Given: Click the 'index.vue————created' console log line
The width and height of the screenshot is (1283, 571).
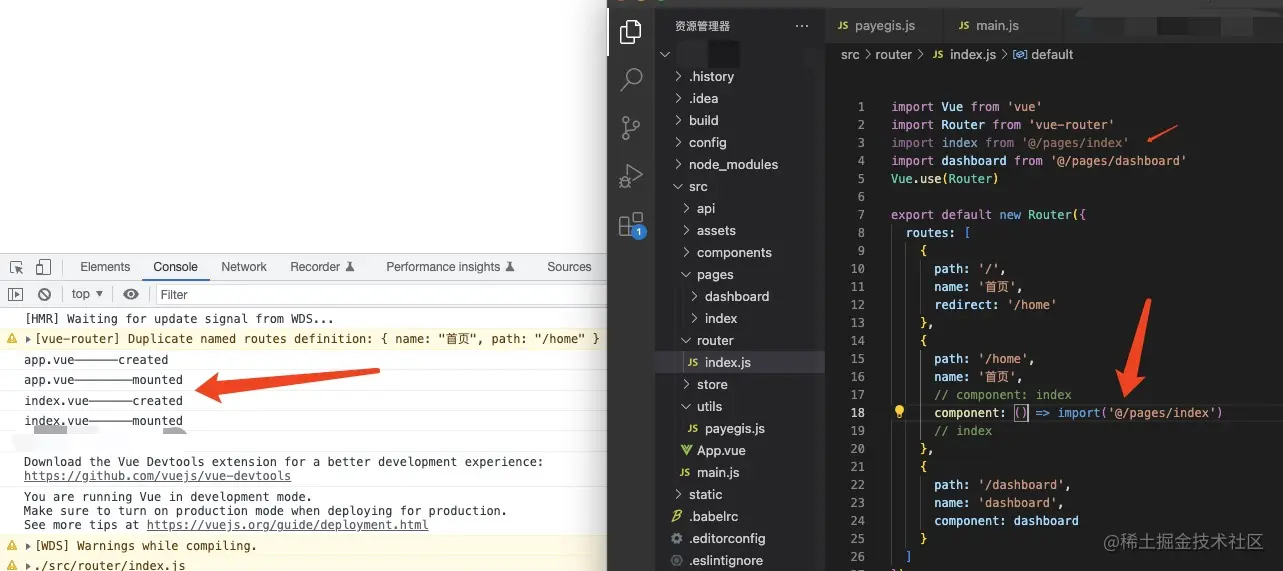Looking at the screenshot, I should [x=103, y=400].
